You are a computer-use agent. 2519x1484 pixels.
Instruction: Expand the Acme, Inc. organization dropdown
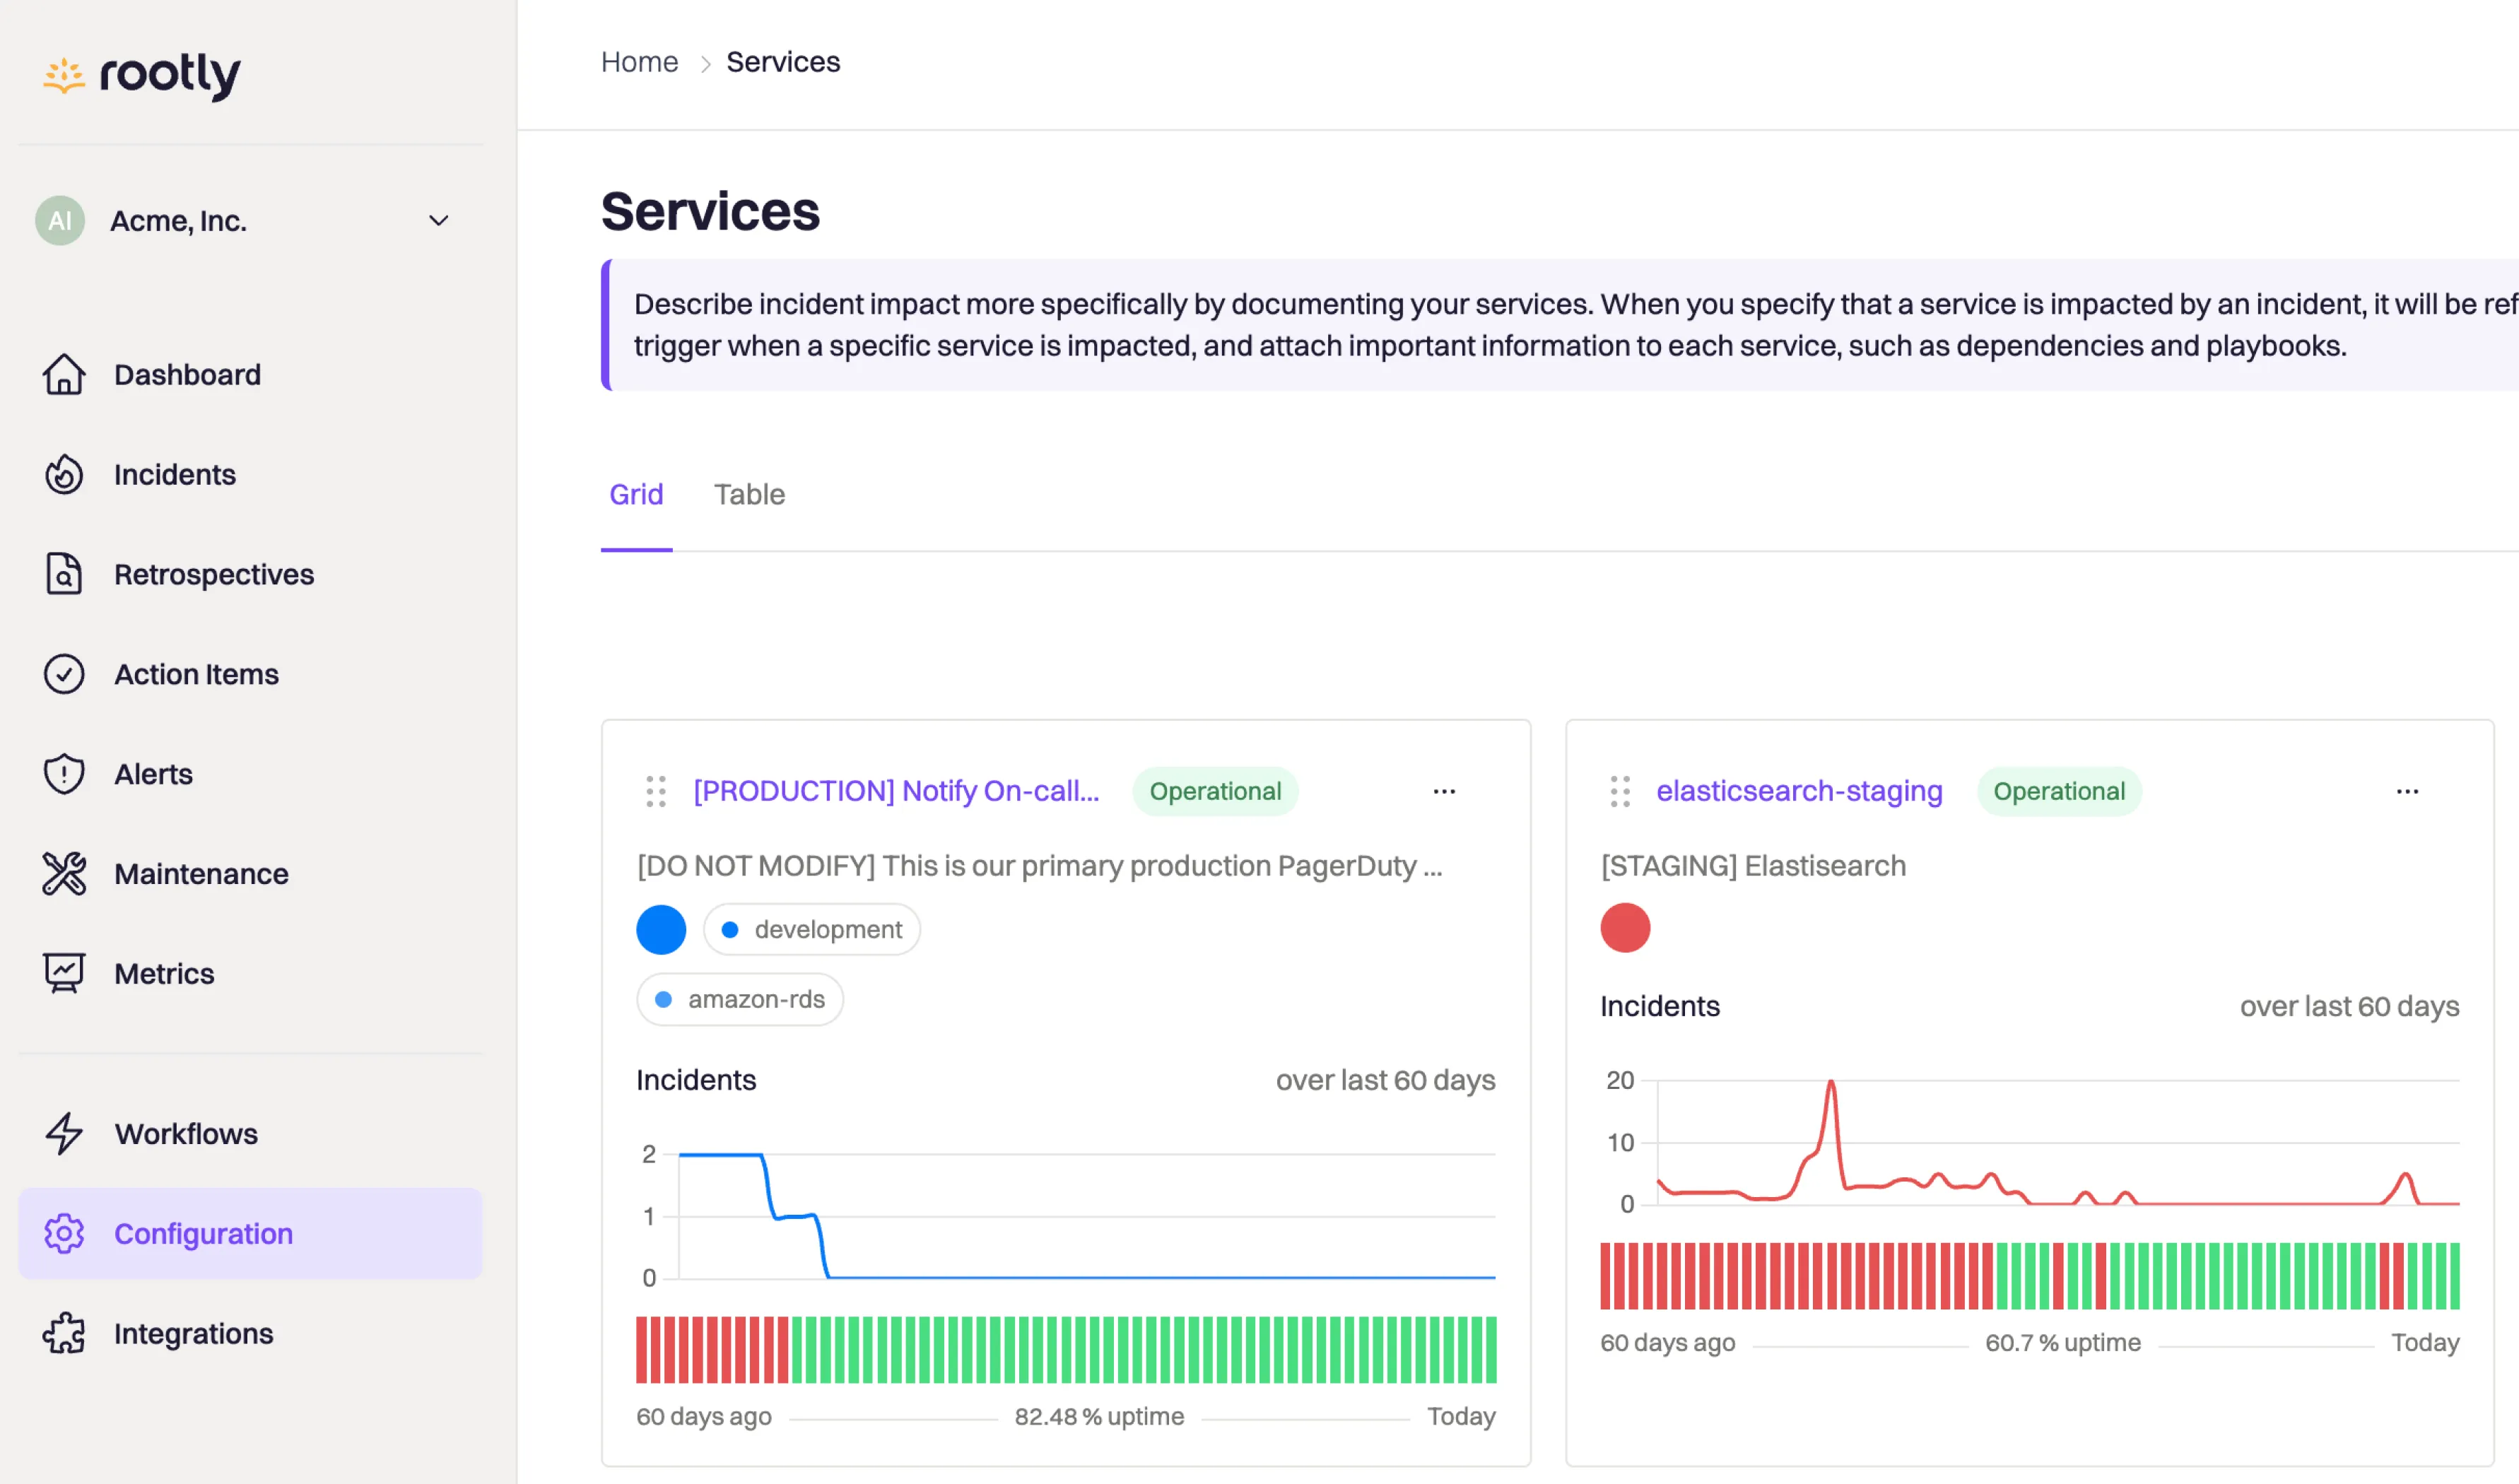pos(438,221)
